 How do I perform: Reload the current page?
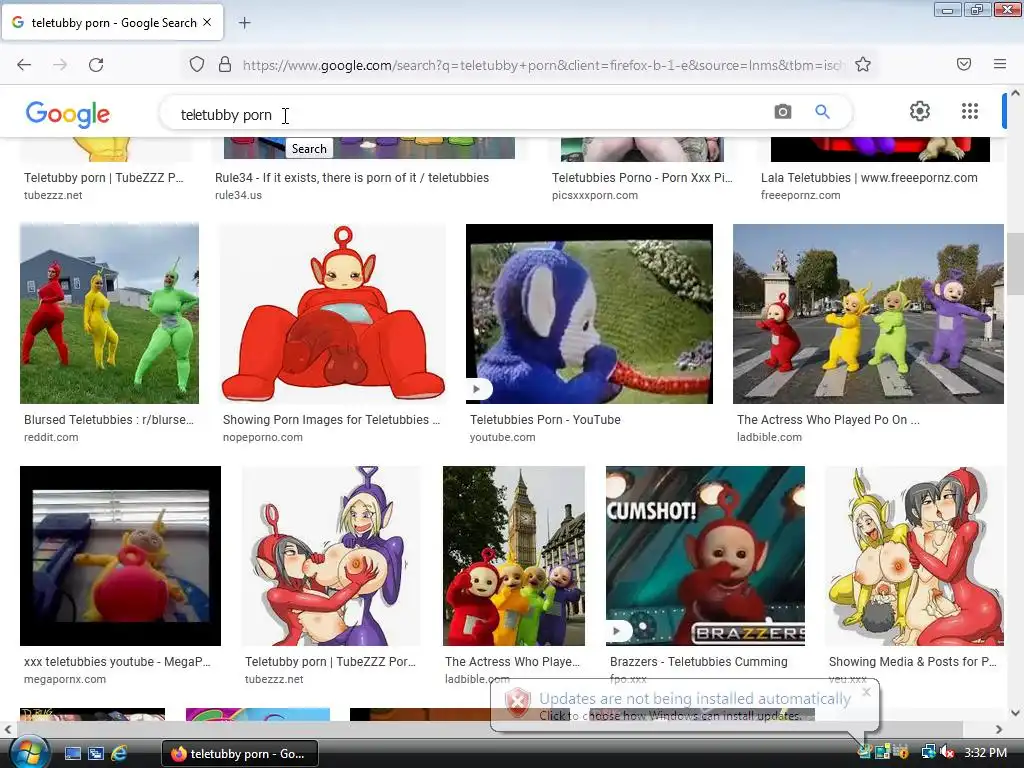click(x=96, y=65)
